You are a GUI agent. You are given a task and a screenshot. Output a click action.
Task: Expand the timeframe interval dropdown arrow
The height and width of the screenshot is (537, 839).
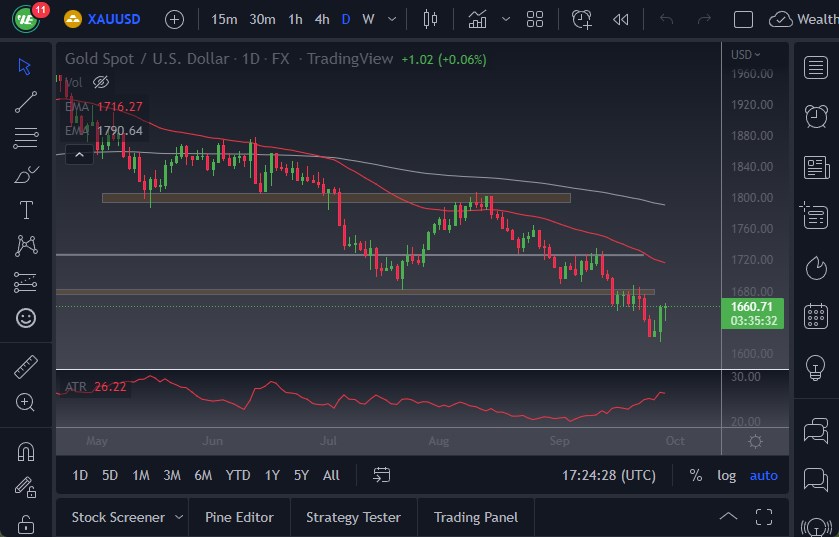[391, 19]
